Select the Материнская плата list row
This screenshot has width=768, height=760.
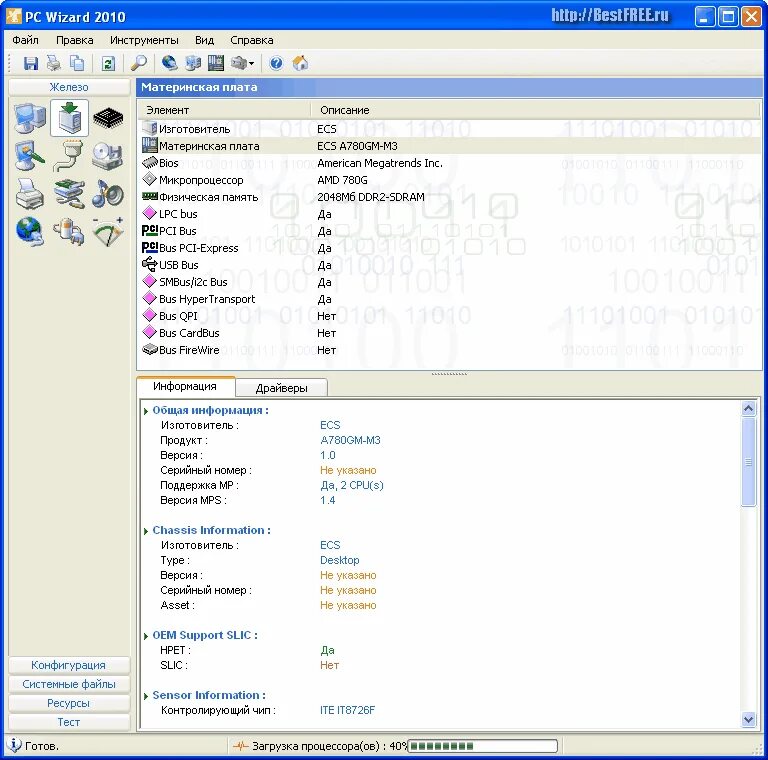point(450,146)
